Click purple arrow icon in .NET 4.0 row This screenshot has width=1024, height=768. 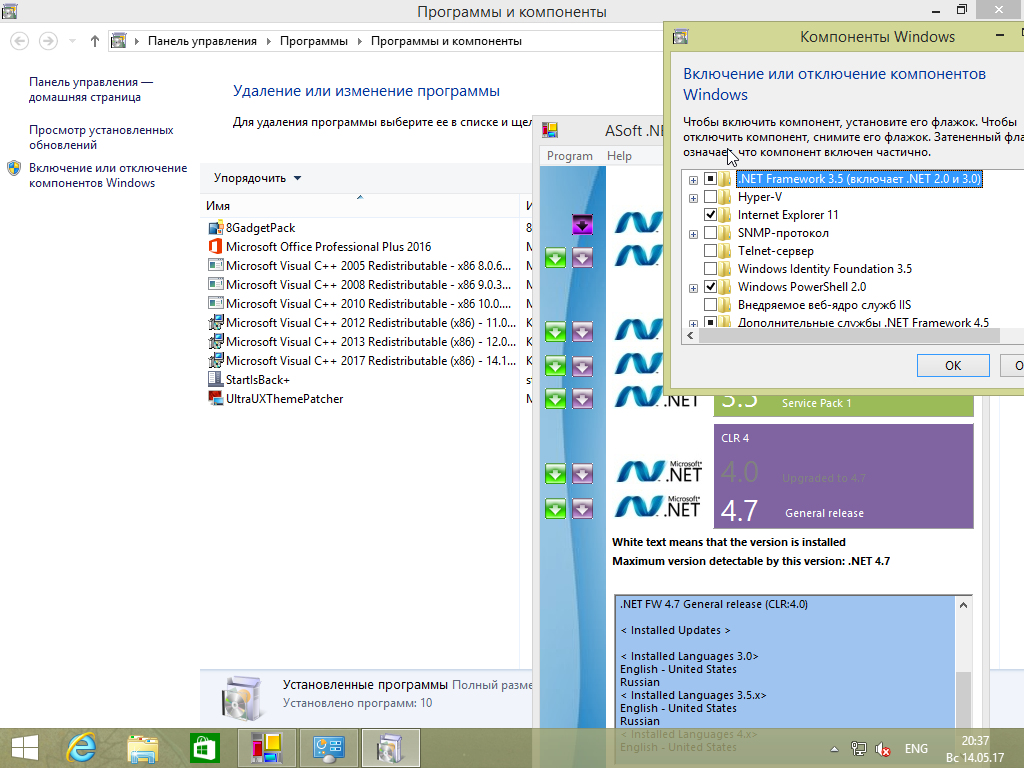pos(583,473)
